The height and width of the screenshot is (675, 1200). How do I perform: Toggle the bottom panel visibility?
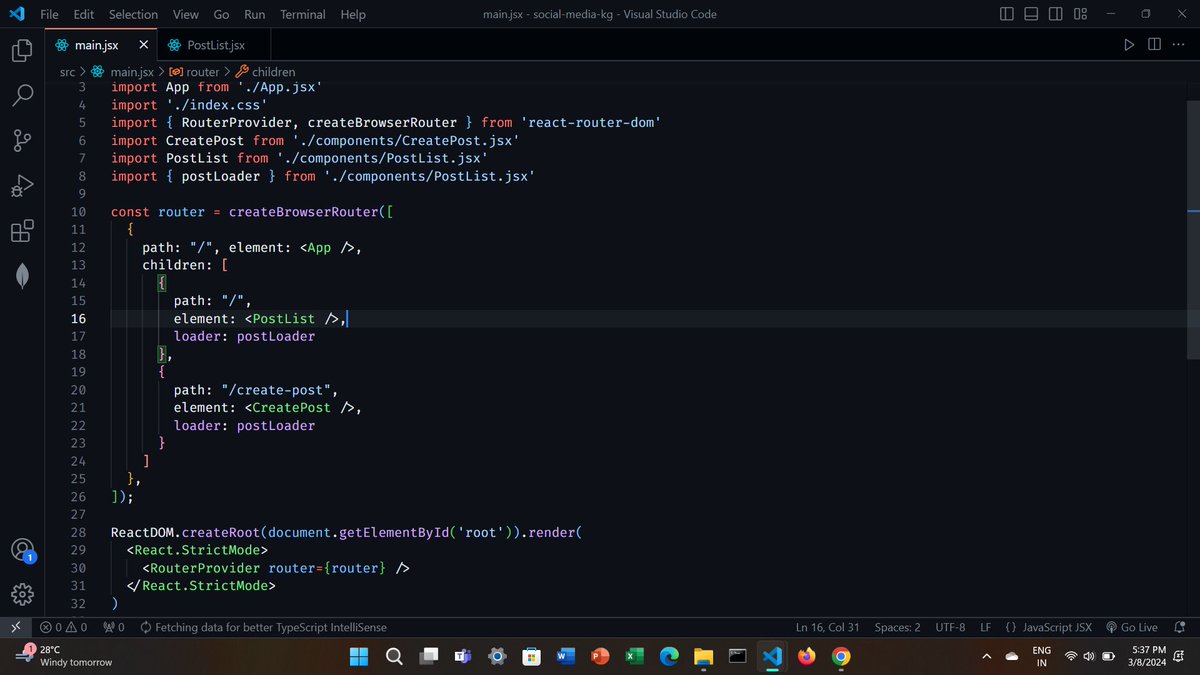1030,13
